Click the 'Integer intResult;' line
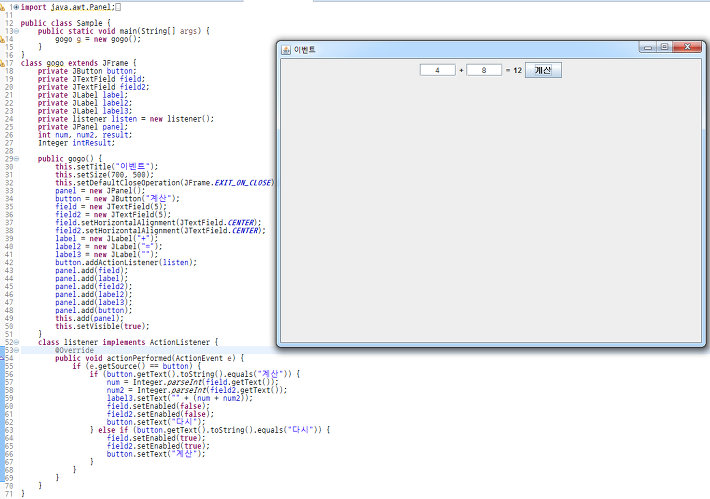This screenshot has height=499, width=710. point(76,143)
